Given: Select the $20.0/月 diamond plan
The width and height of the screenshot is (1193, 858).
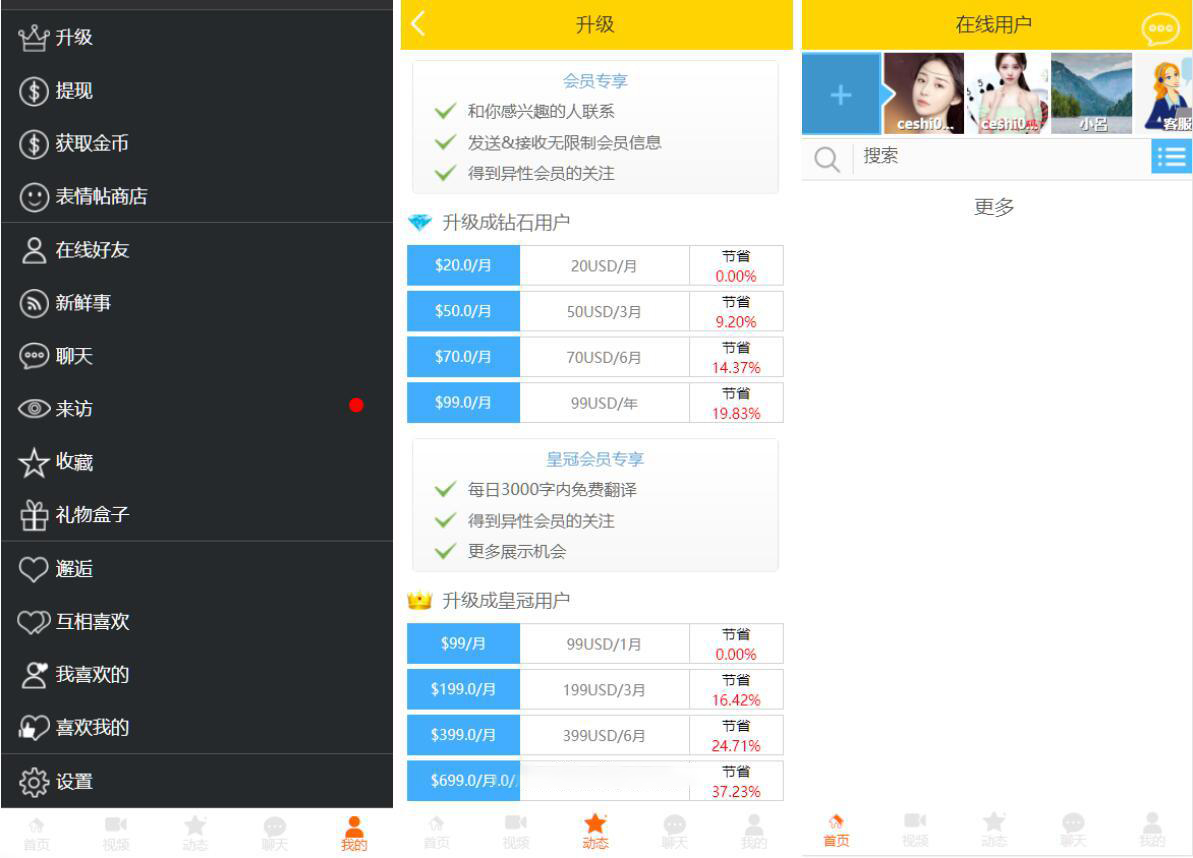Looking at the screenshot, I should click(x=463, y=266).
